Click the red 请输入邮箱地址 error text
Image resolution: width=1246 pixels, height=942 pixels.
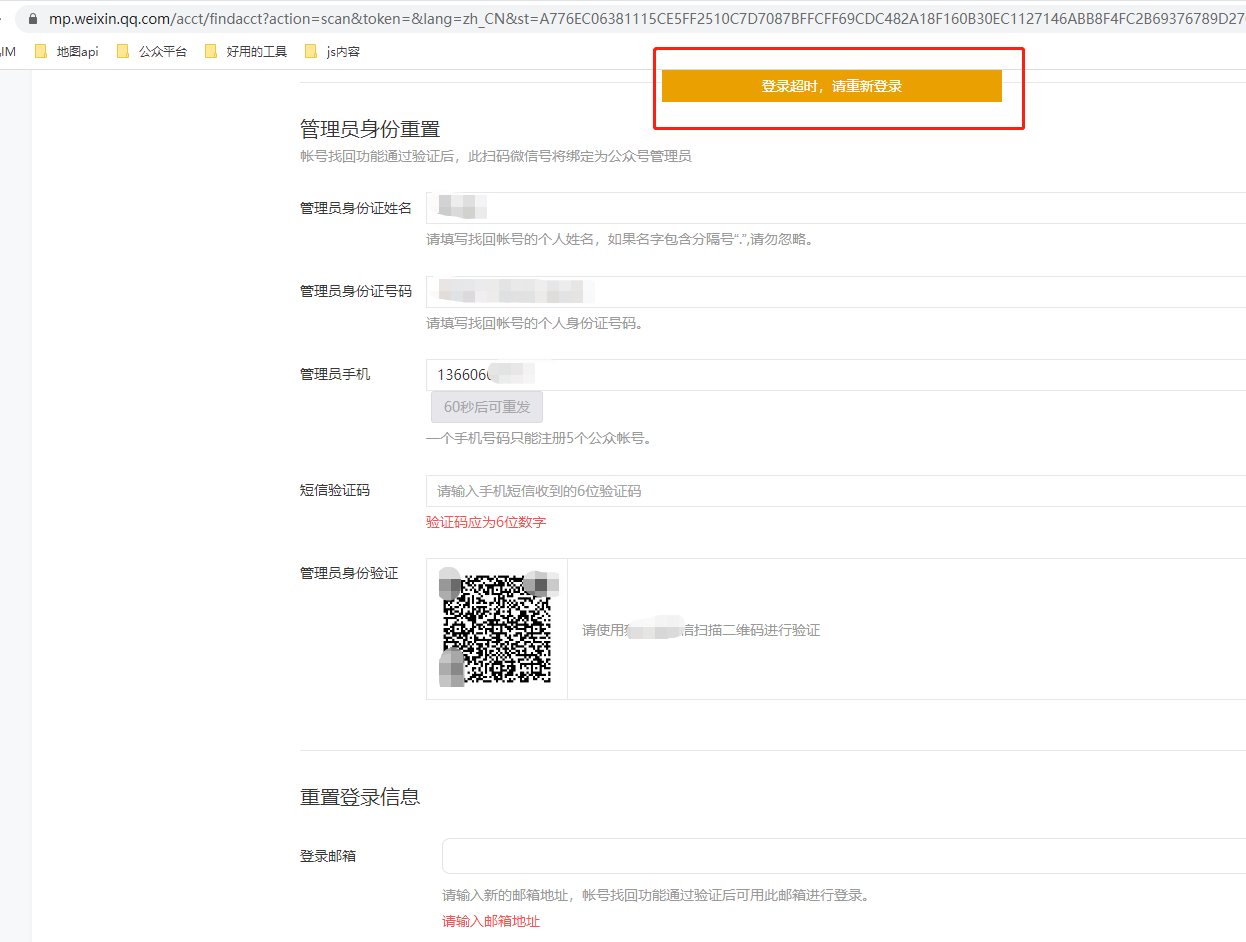[491, 921]
